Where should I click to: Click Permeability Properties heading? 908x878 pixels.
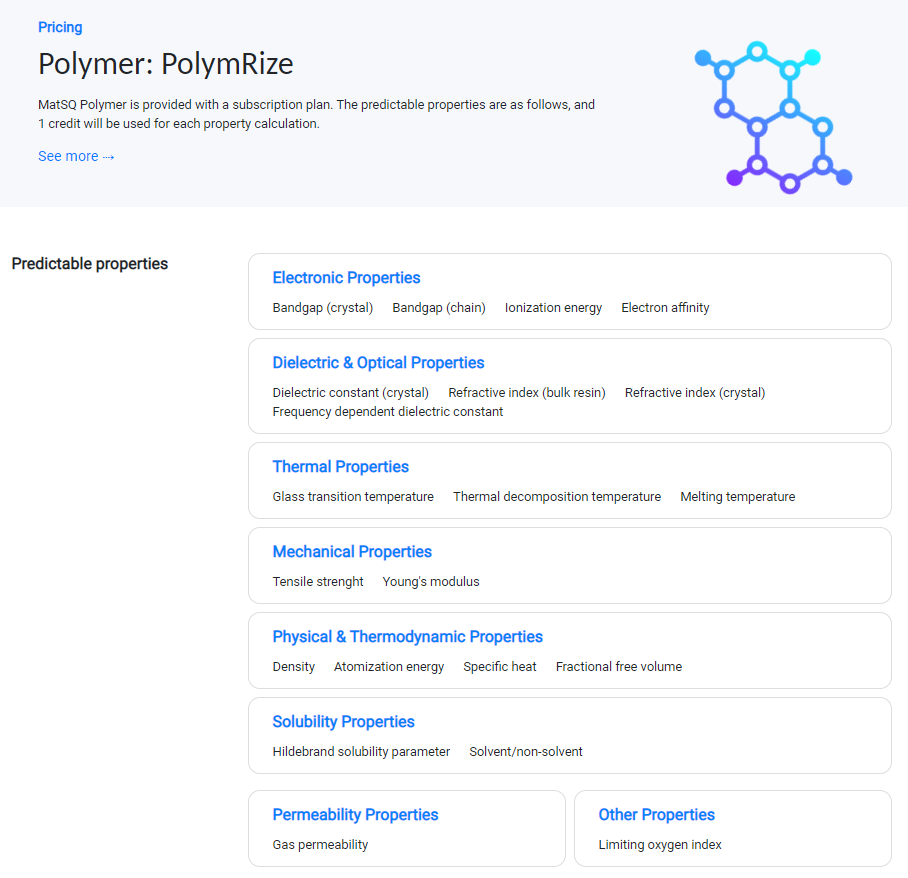click(x=355, y=815)
